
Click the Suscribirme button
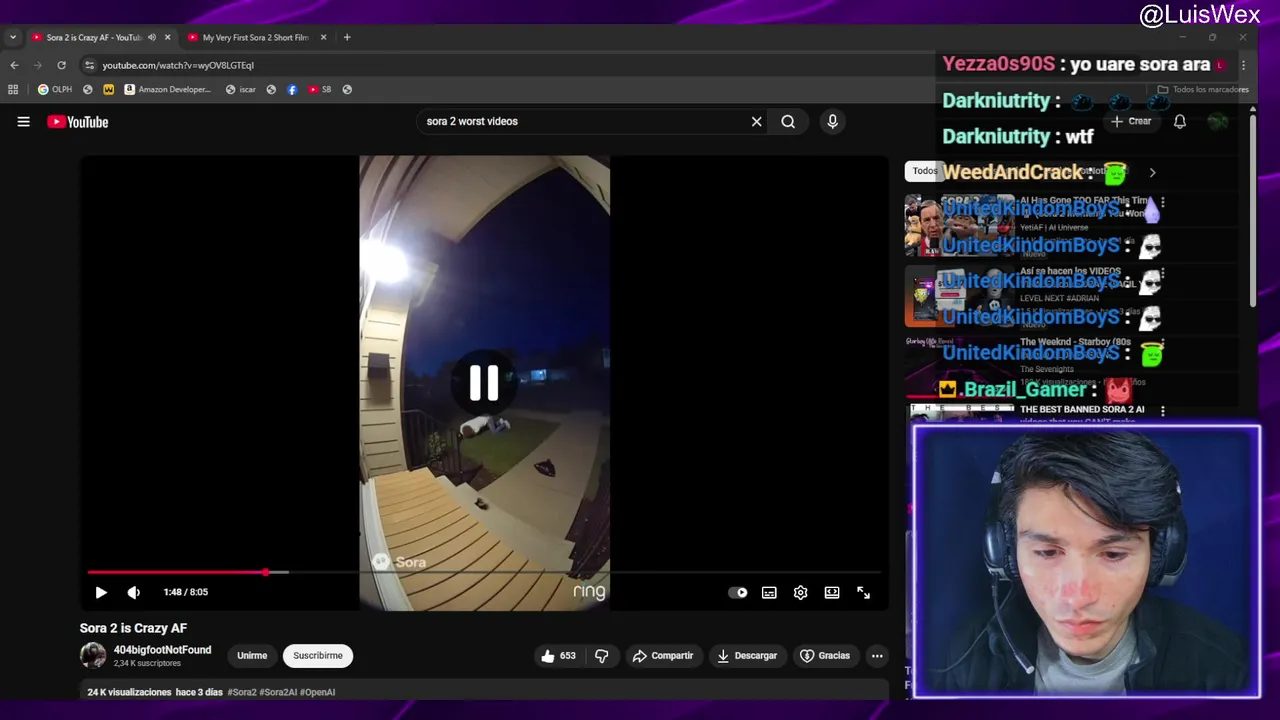(x=318, y=656)
